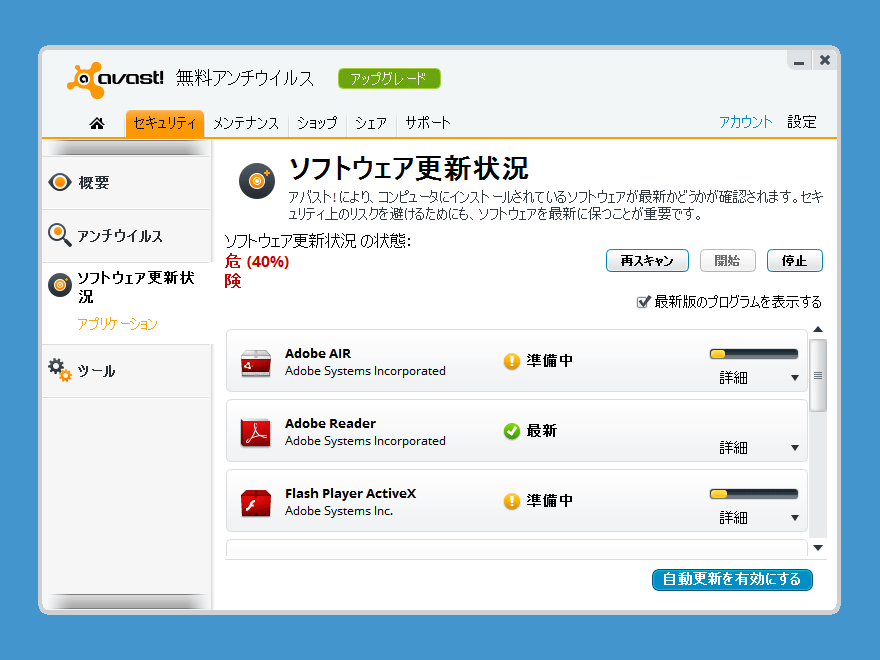The width and height of the screenshot is (880, 660).
Task: Click the アンチウイルス magnifier icon
Action: pyautogui.click(x=59, y=235)
